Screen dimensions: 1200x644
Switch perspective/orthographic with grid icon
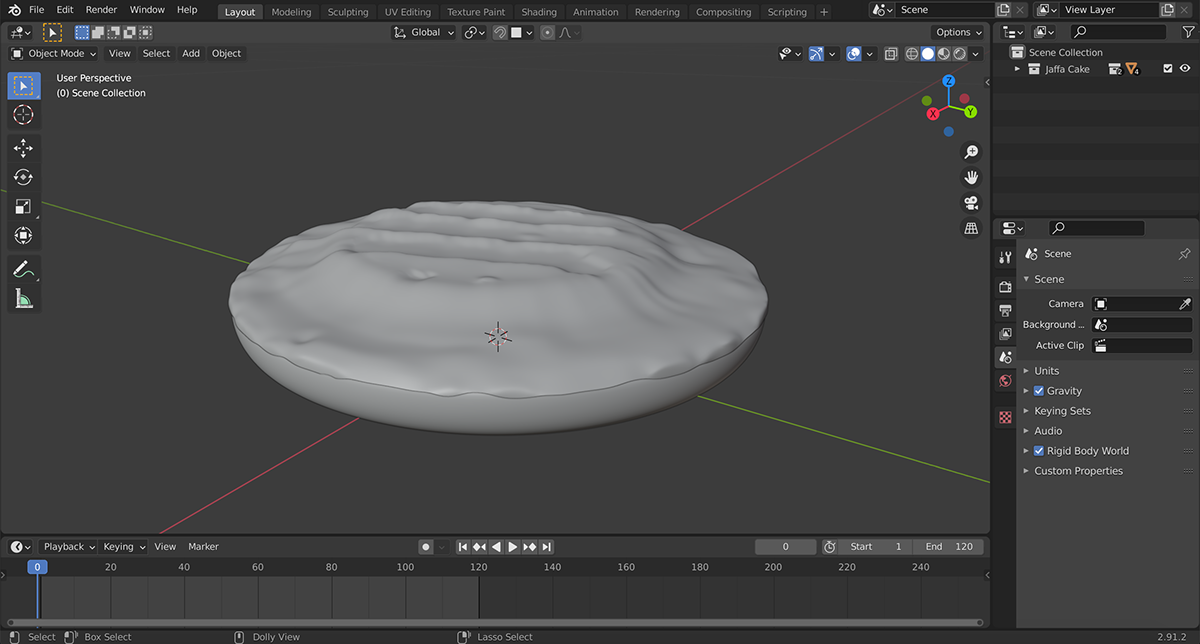(x=971, y=228)
